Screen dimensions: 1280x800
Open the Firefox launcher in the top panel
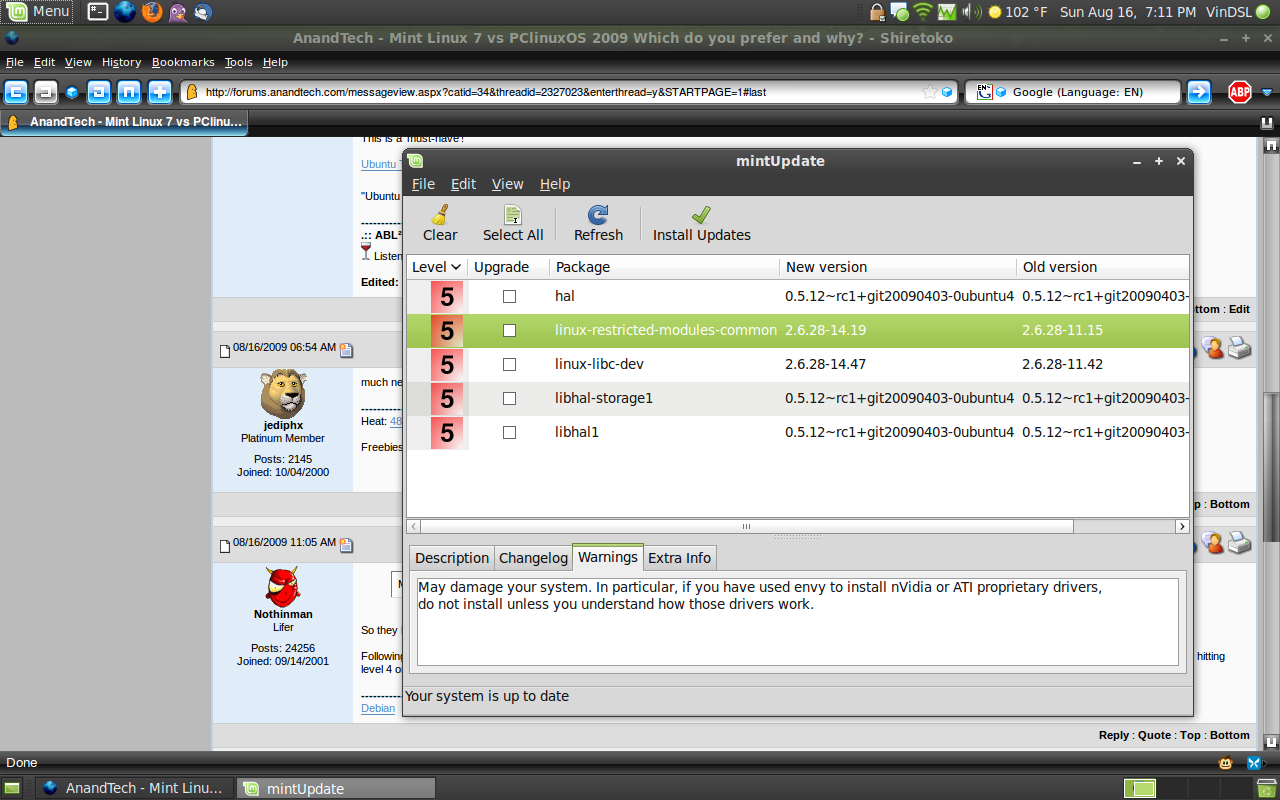pos(152,12)
